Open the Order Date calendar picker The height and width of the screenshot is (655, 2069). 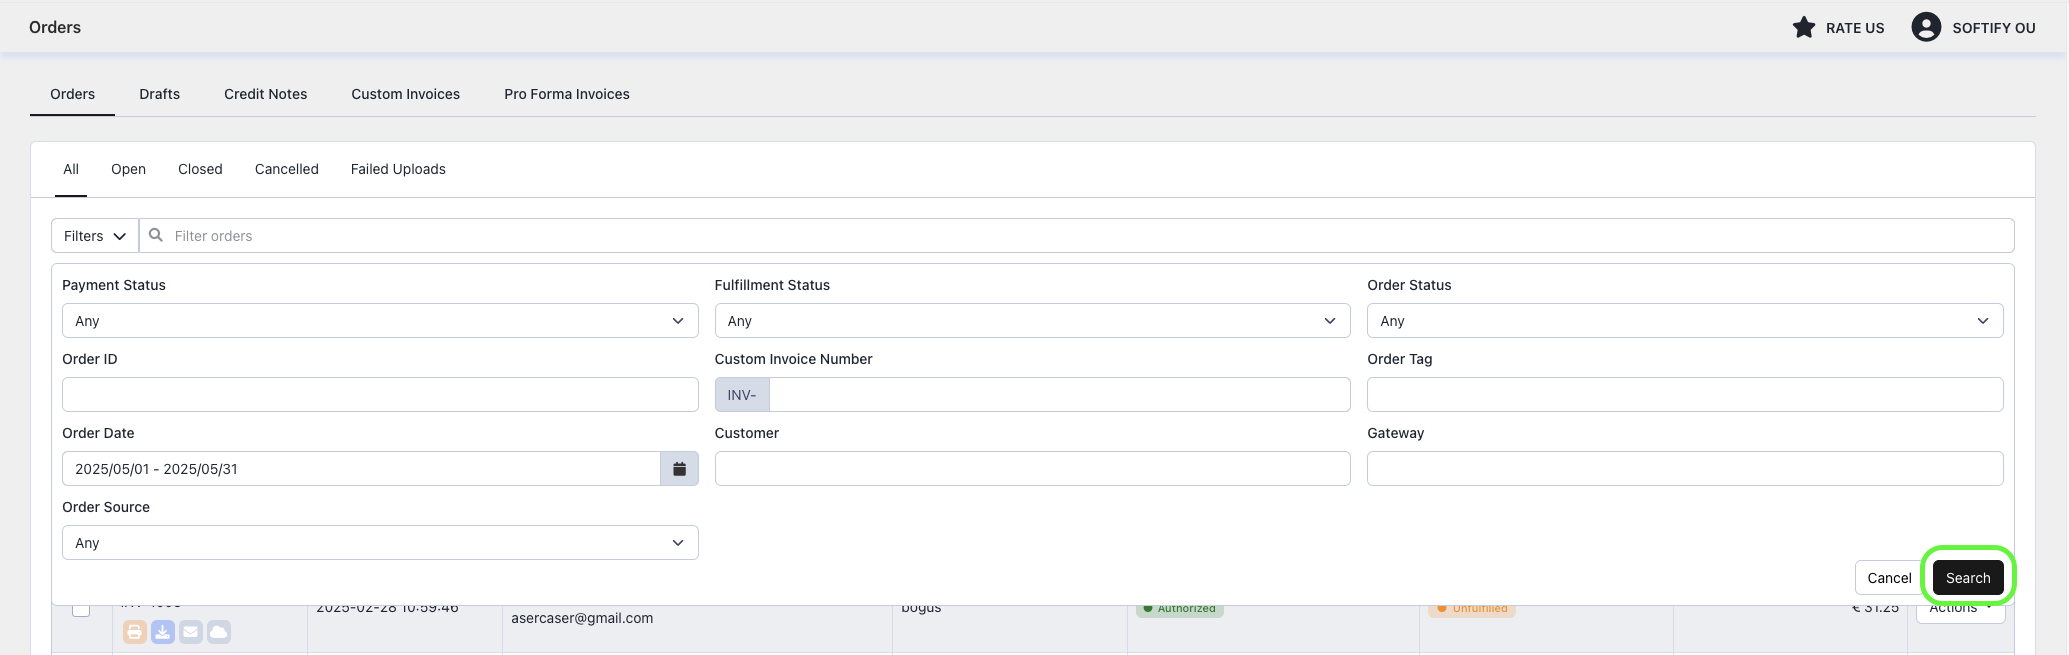679,469
